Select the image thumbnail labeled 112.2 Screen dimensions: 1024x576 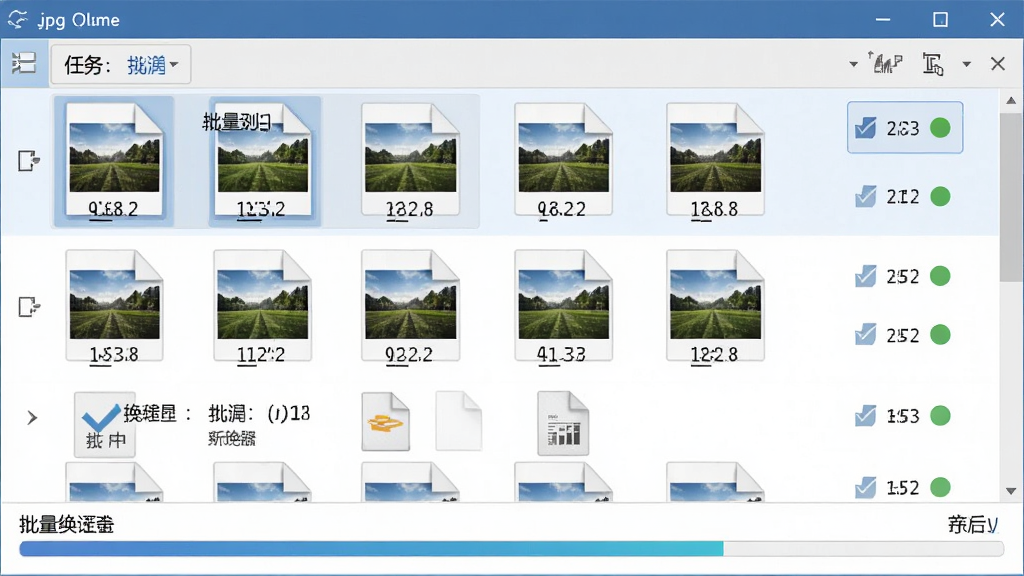[263, 306]
